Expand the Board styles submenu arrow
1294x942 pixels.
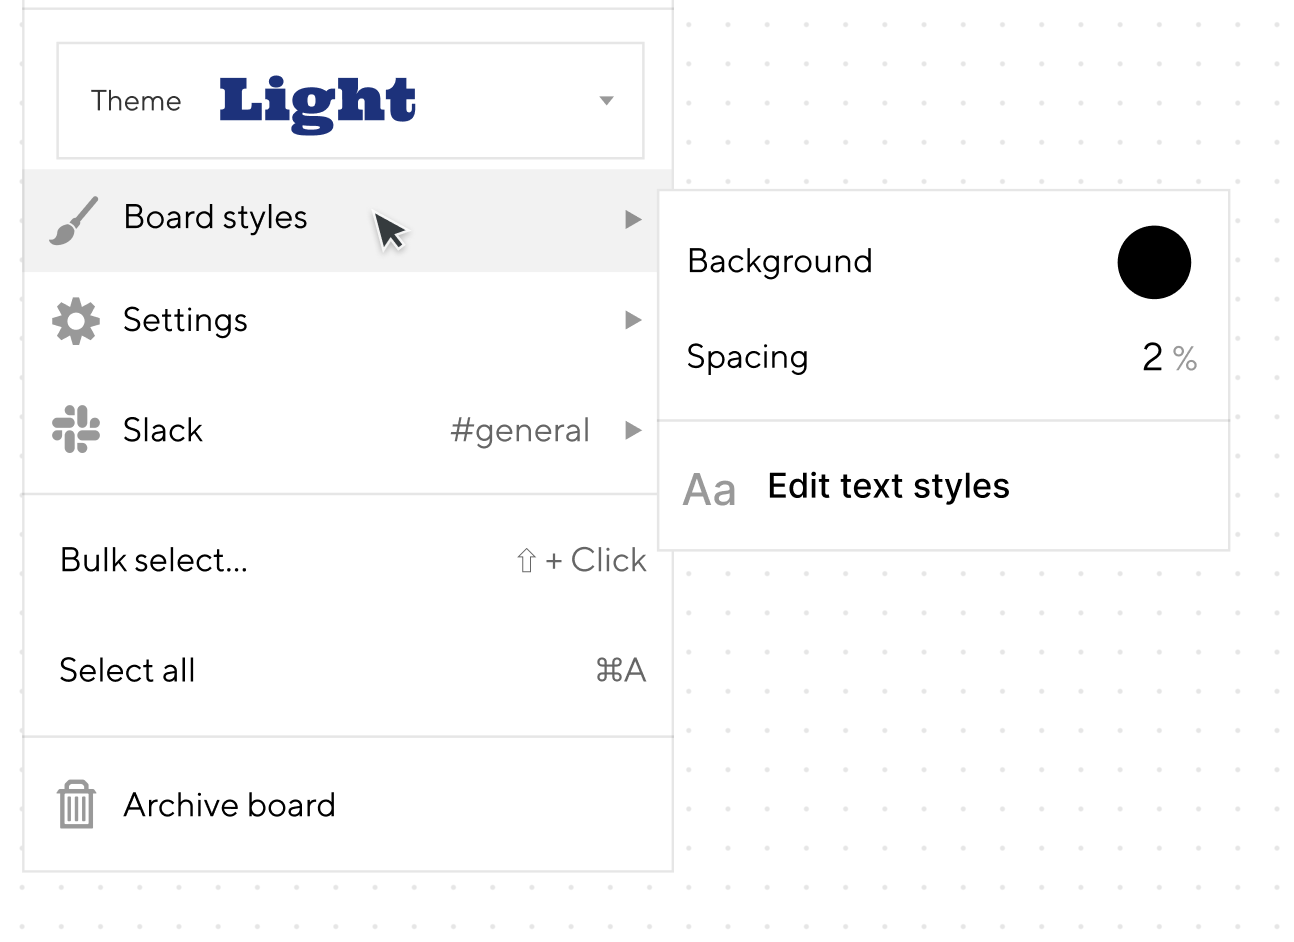click(x=633, y=220)
